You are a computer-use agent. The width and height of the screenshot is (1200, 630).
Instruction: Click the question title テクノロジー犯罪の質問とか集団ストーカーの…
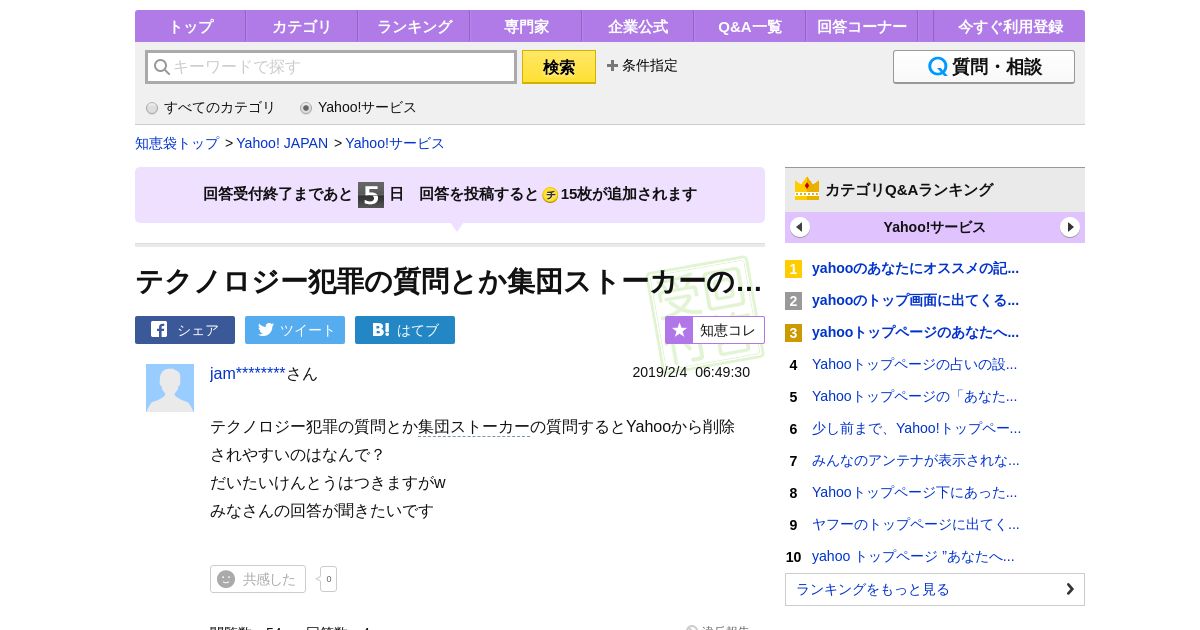point(448,281)
